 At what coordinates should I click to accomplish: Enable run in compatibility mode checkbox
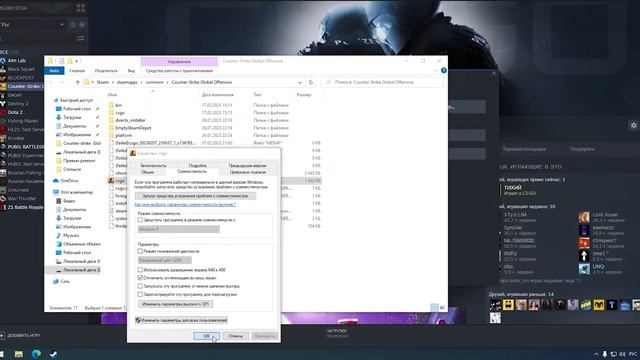(140, 220)
